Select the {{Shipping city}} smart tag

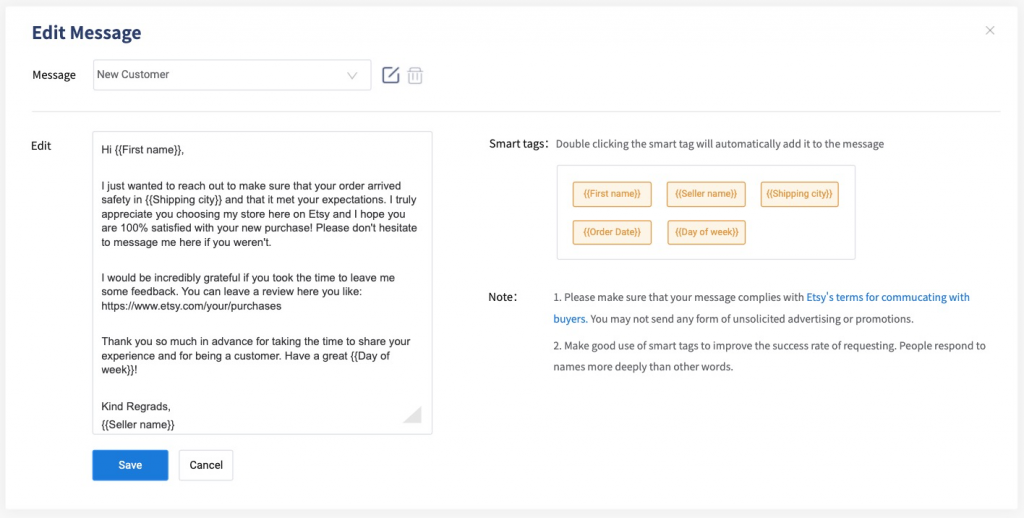[x=799, y=194]
